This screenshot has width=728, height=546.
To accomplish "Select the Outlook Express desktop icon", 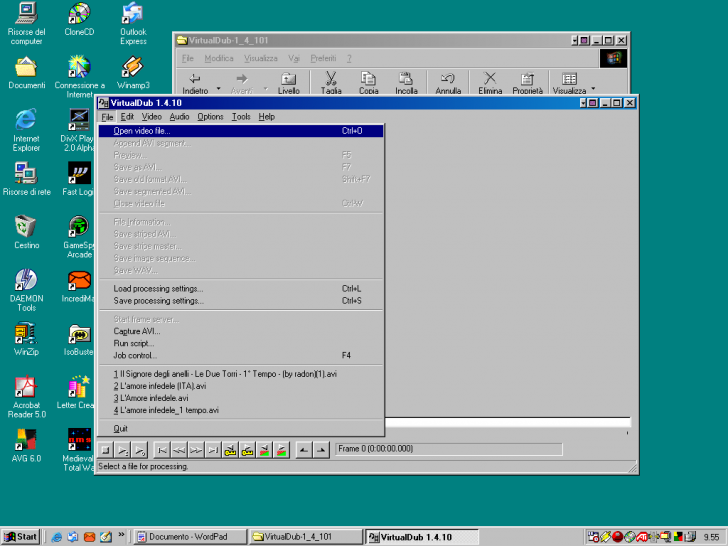I will 133,23.
